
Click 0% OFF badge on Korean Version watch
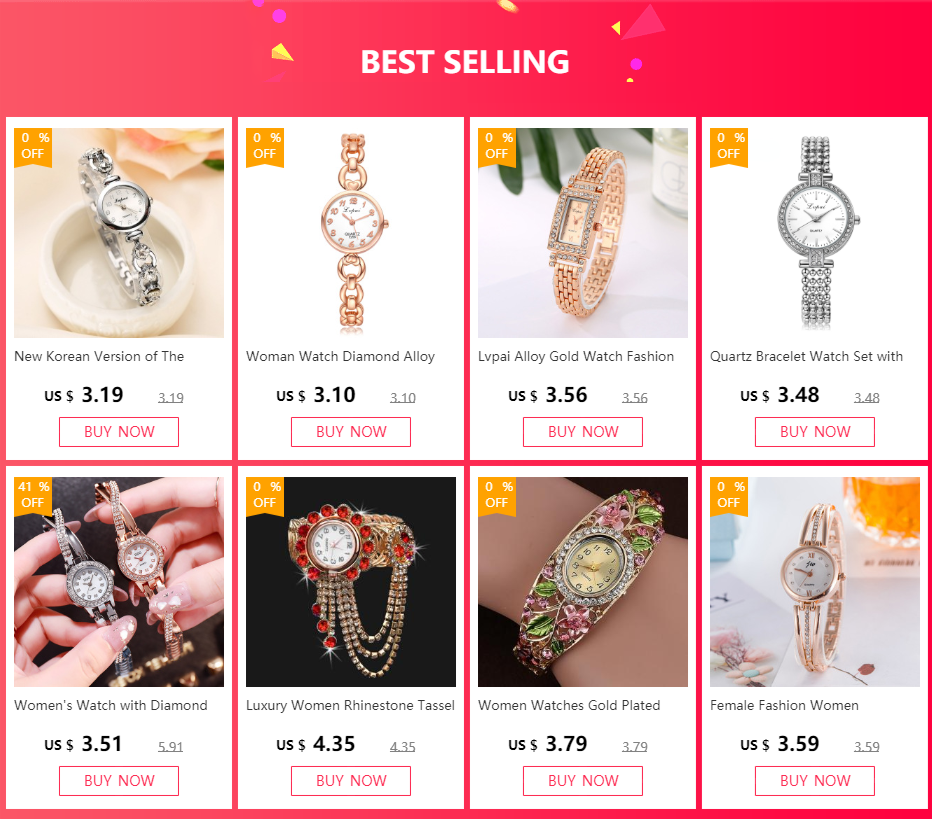pos(33,147)
